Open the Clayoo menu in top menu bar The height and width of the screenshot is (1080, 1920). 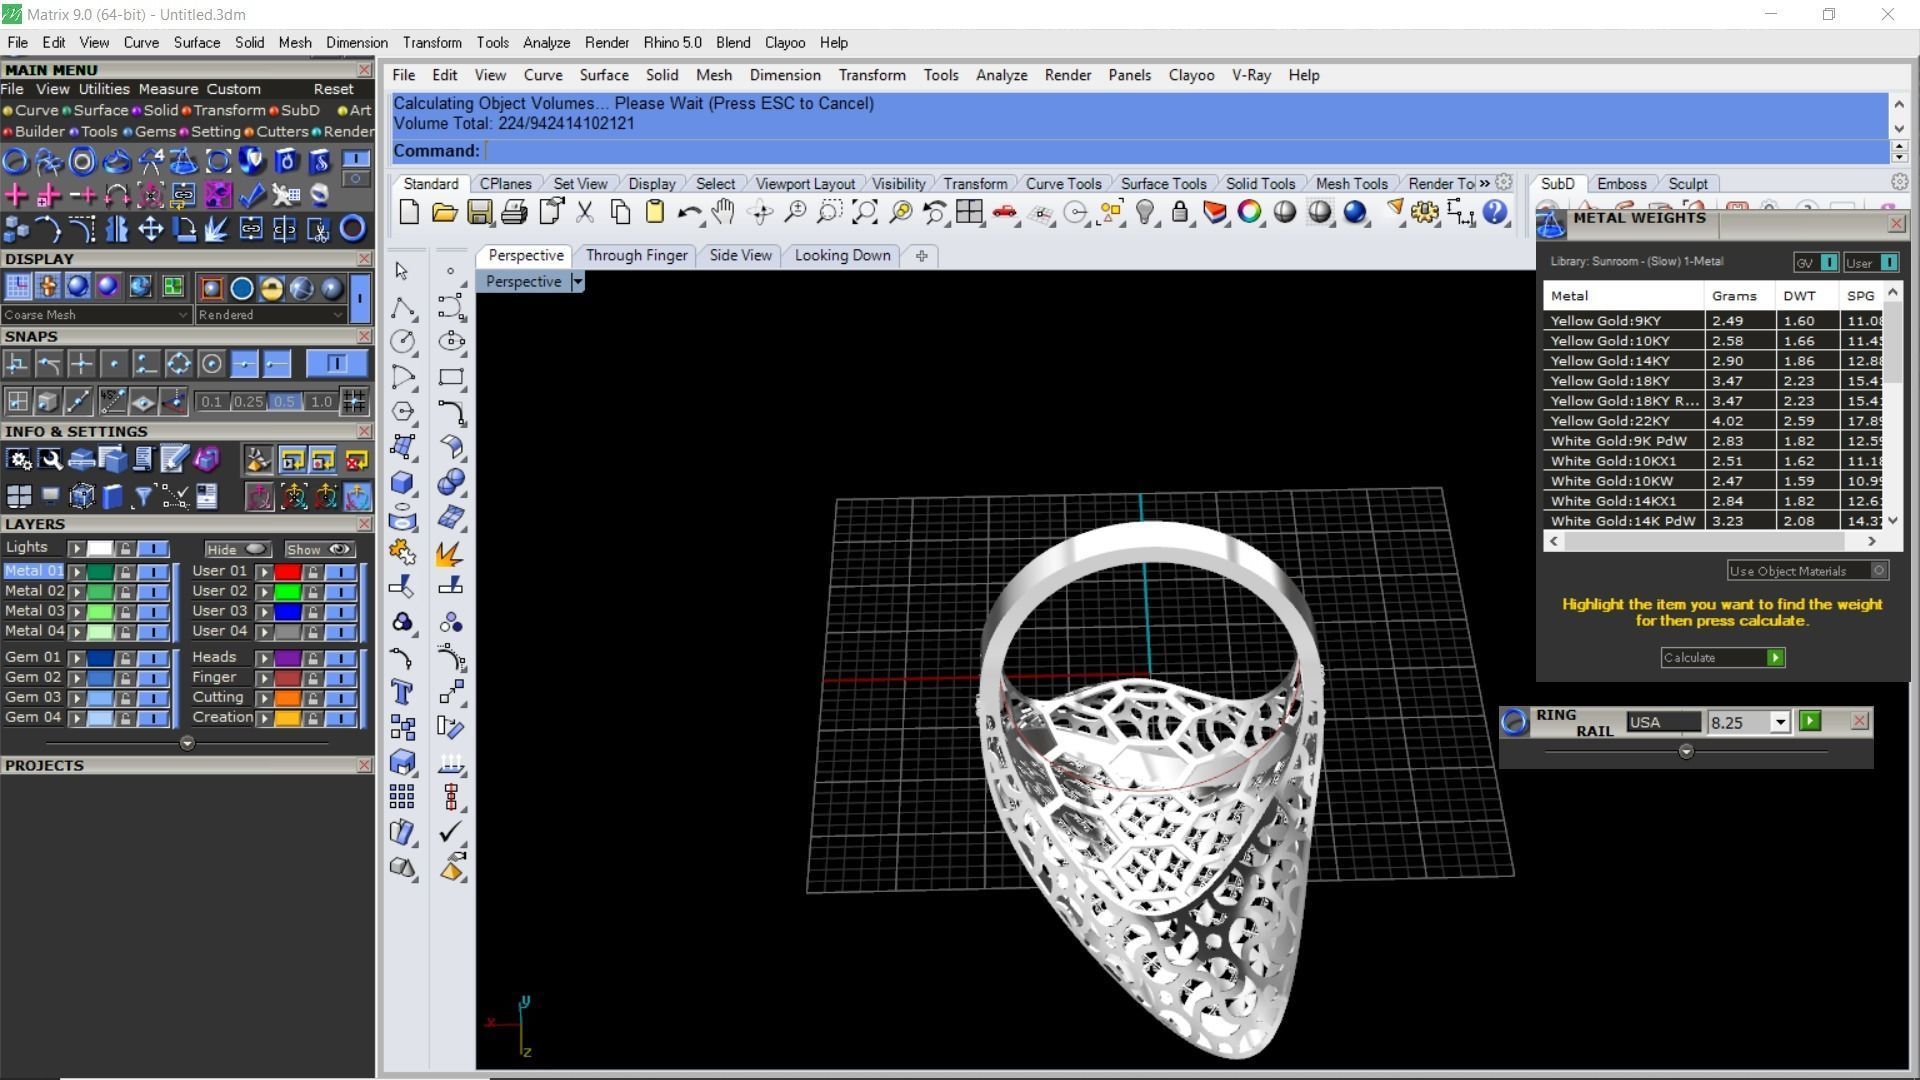(x=784, y=43)
